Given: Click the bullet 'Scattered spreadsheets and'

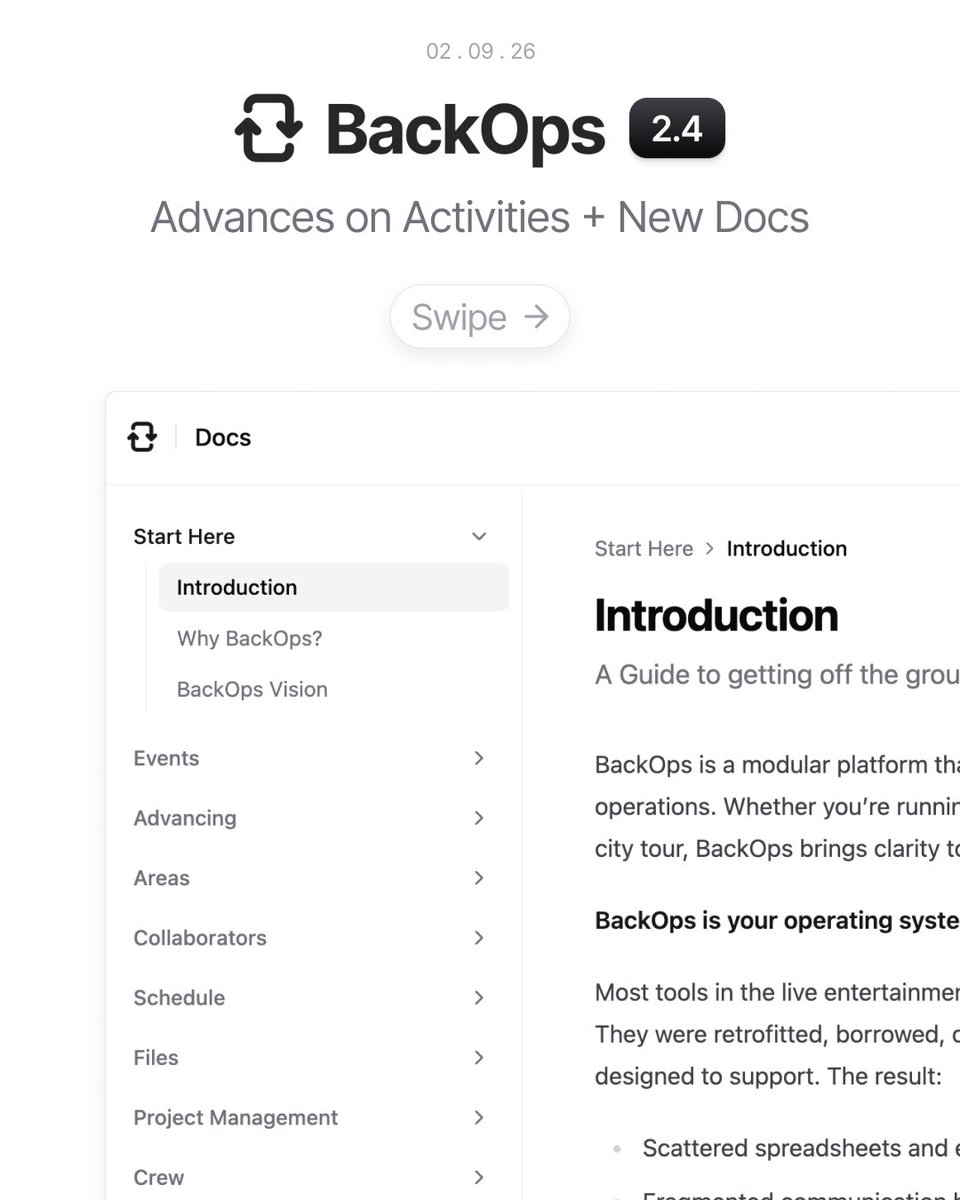Looking at the screenshot, I should 801,1148.
